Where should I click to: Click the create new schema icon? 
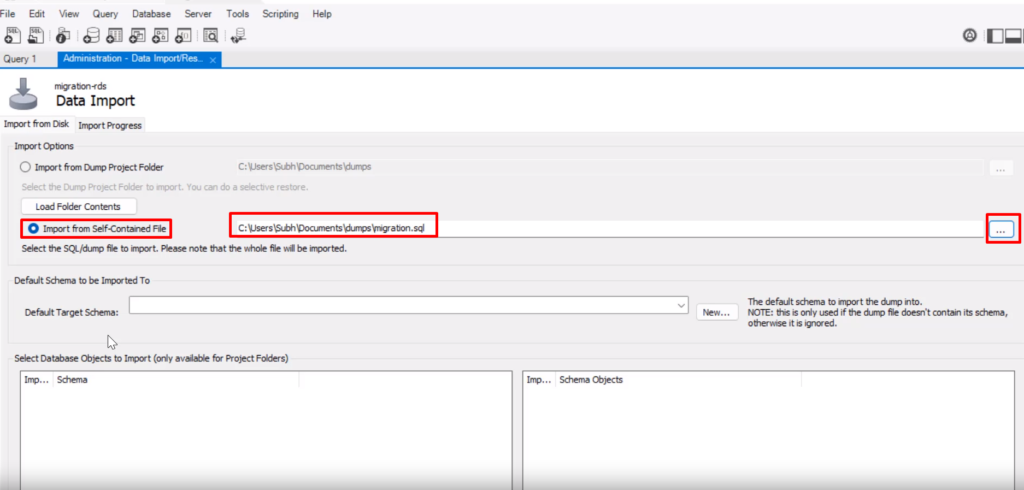[91, 35]
